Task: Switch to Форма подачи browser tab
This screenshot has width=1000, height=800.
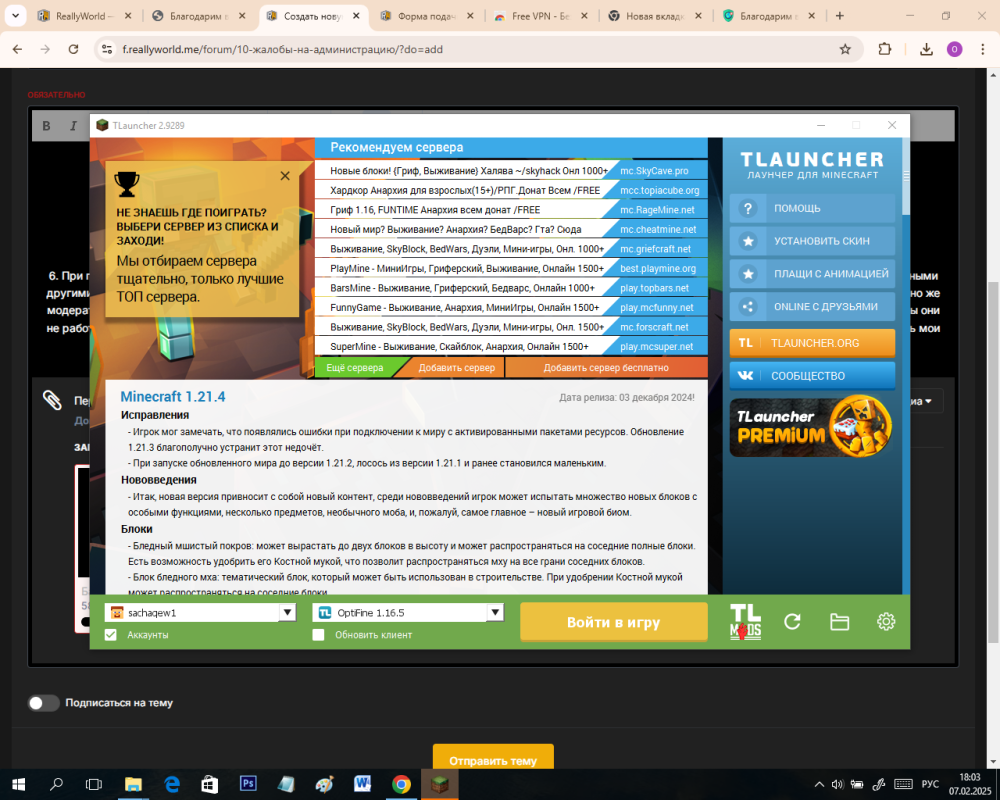Action: point(426,16)
